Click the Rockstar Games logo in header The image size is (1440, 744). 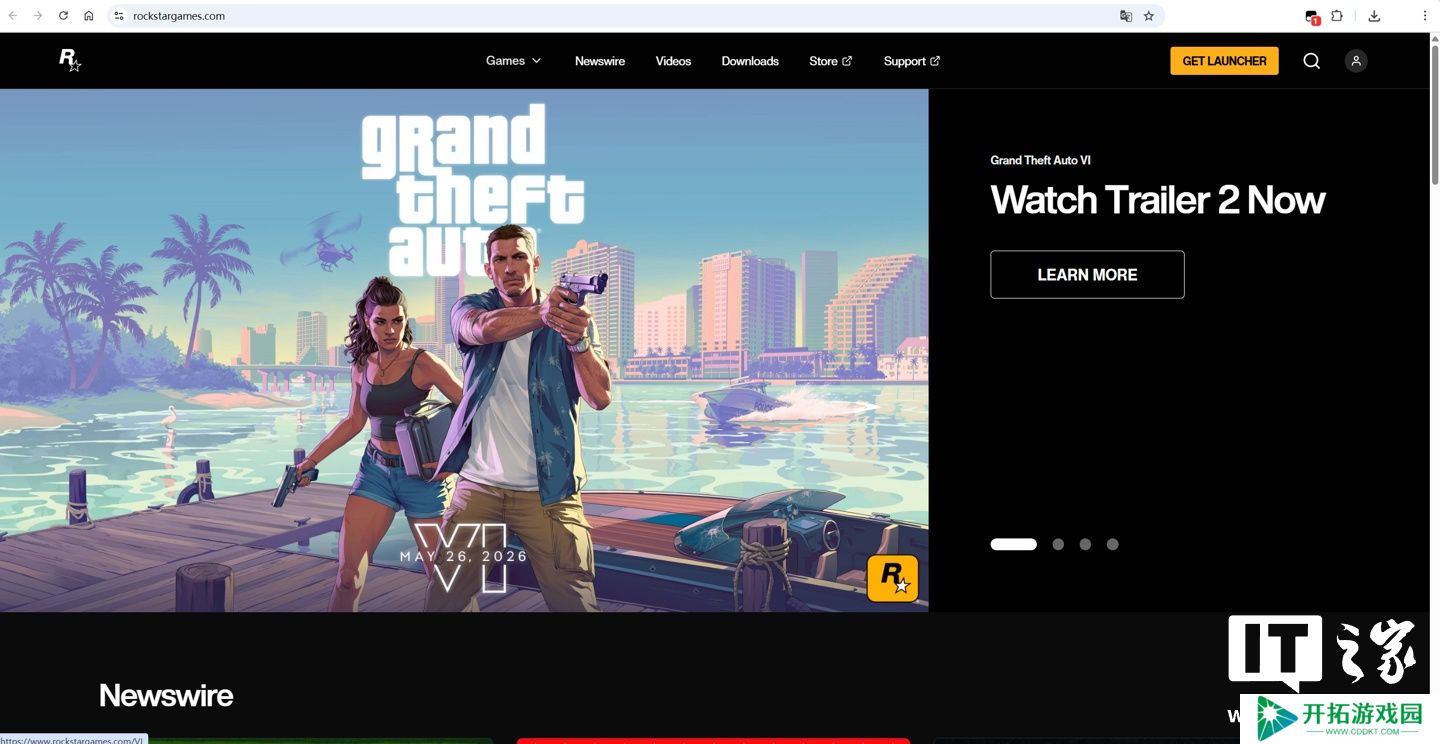(69, 60)
